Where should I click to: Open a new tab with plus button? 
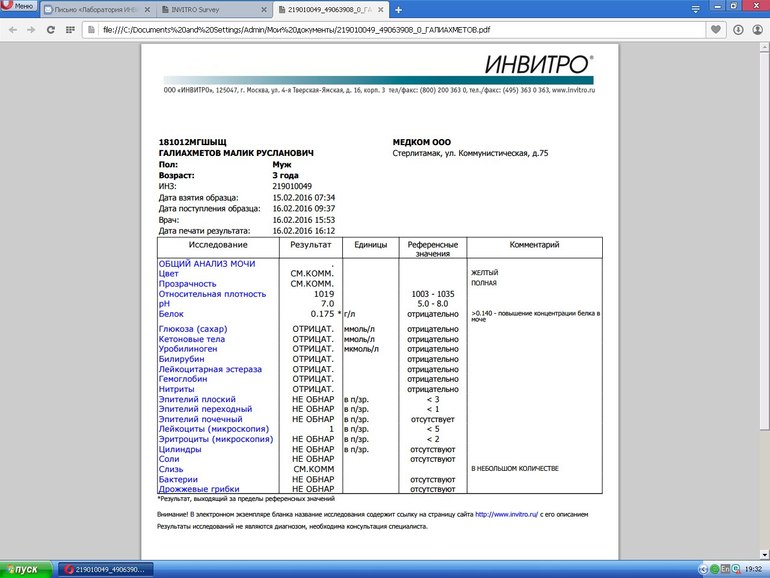coord(398,9)
